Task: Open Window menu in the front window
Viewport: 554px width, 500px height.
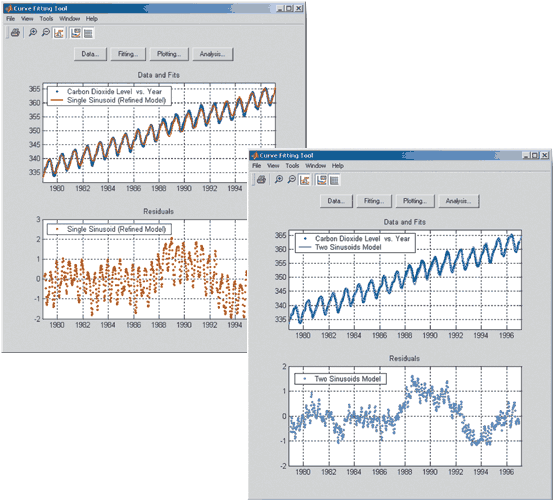Action: 316,166
